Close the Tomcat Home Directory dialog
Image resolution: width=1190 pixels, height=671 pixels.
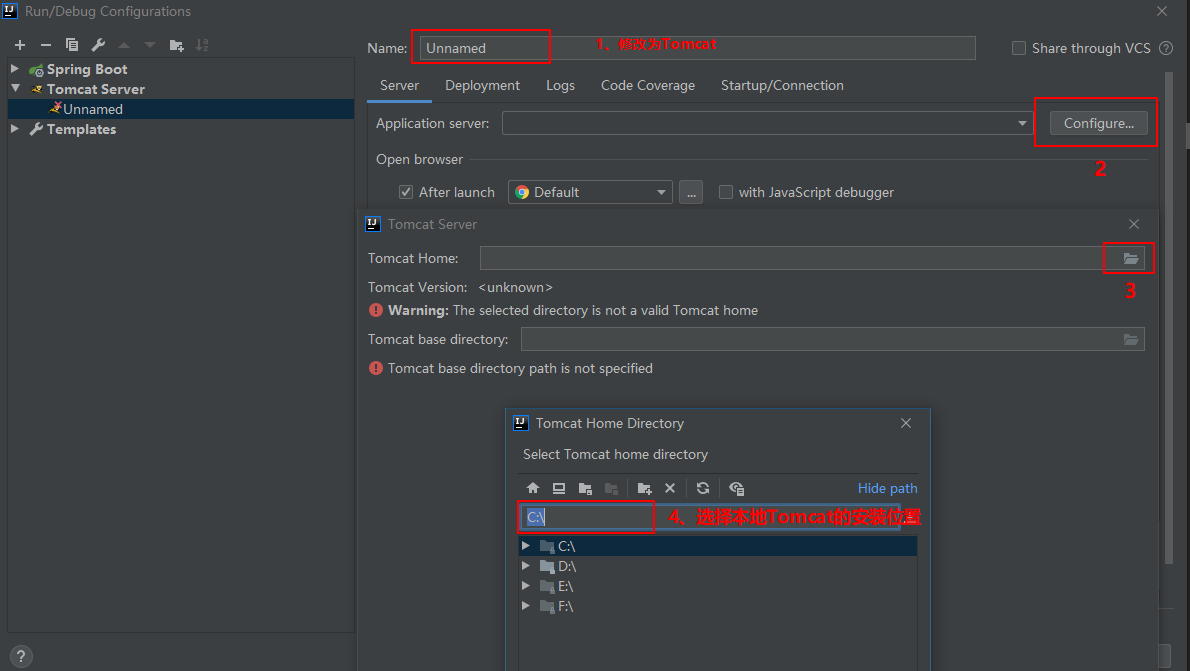pyautogui.click(x=905, y=423)
